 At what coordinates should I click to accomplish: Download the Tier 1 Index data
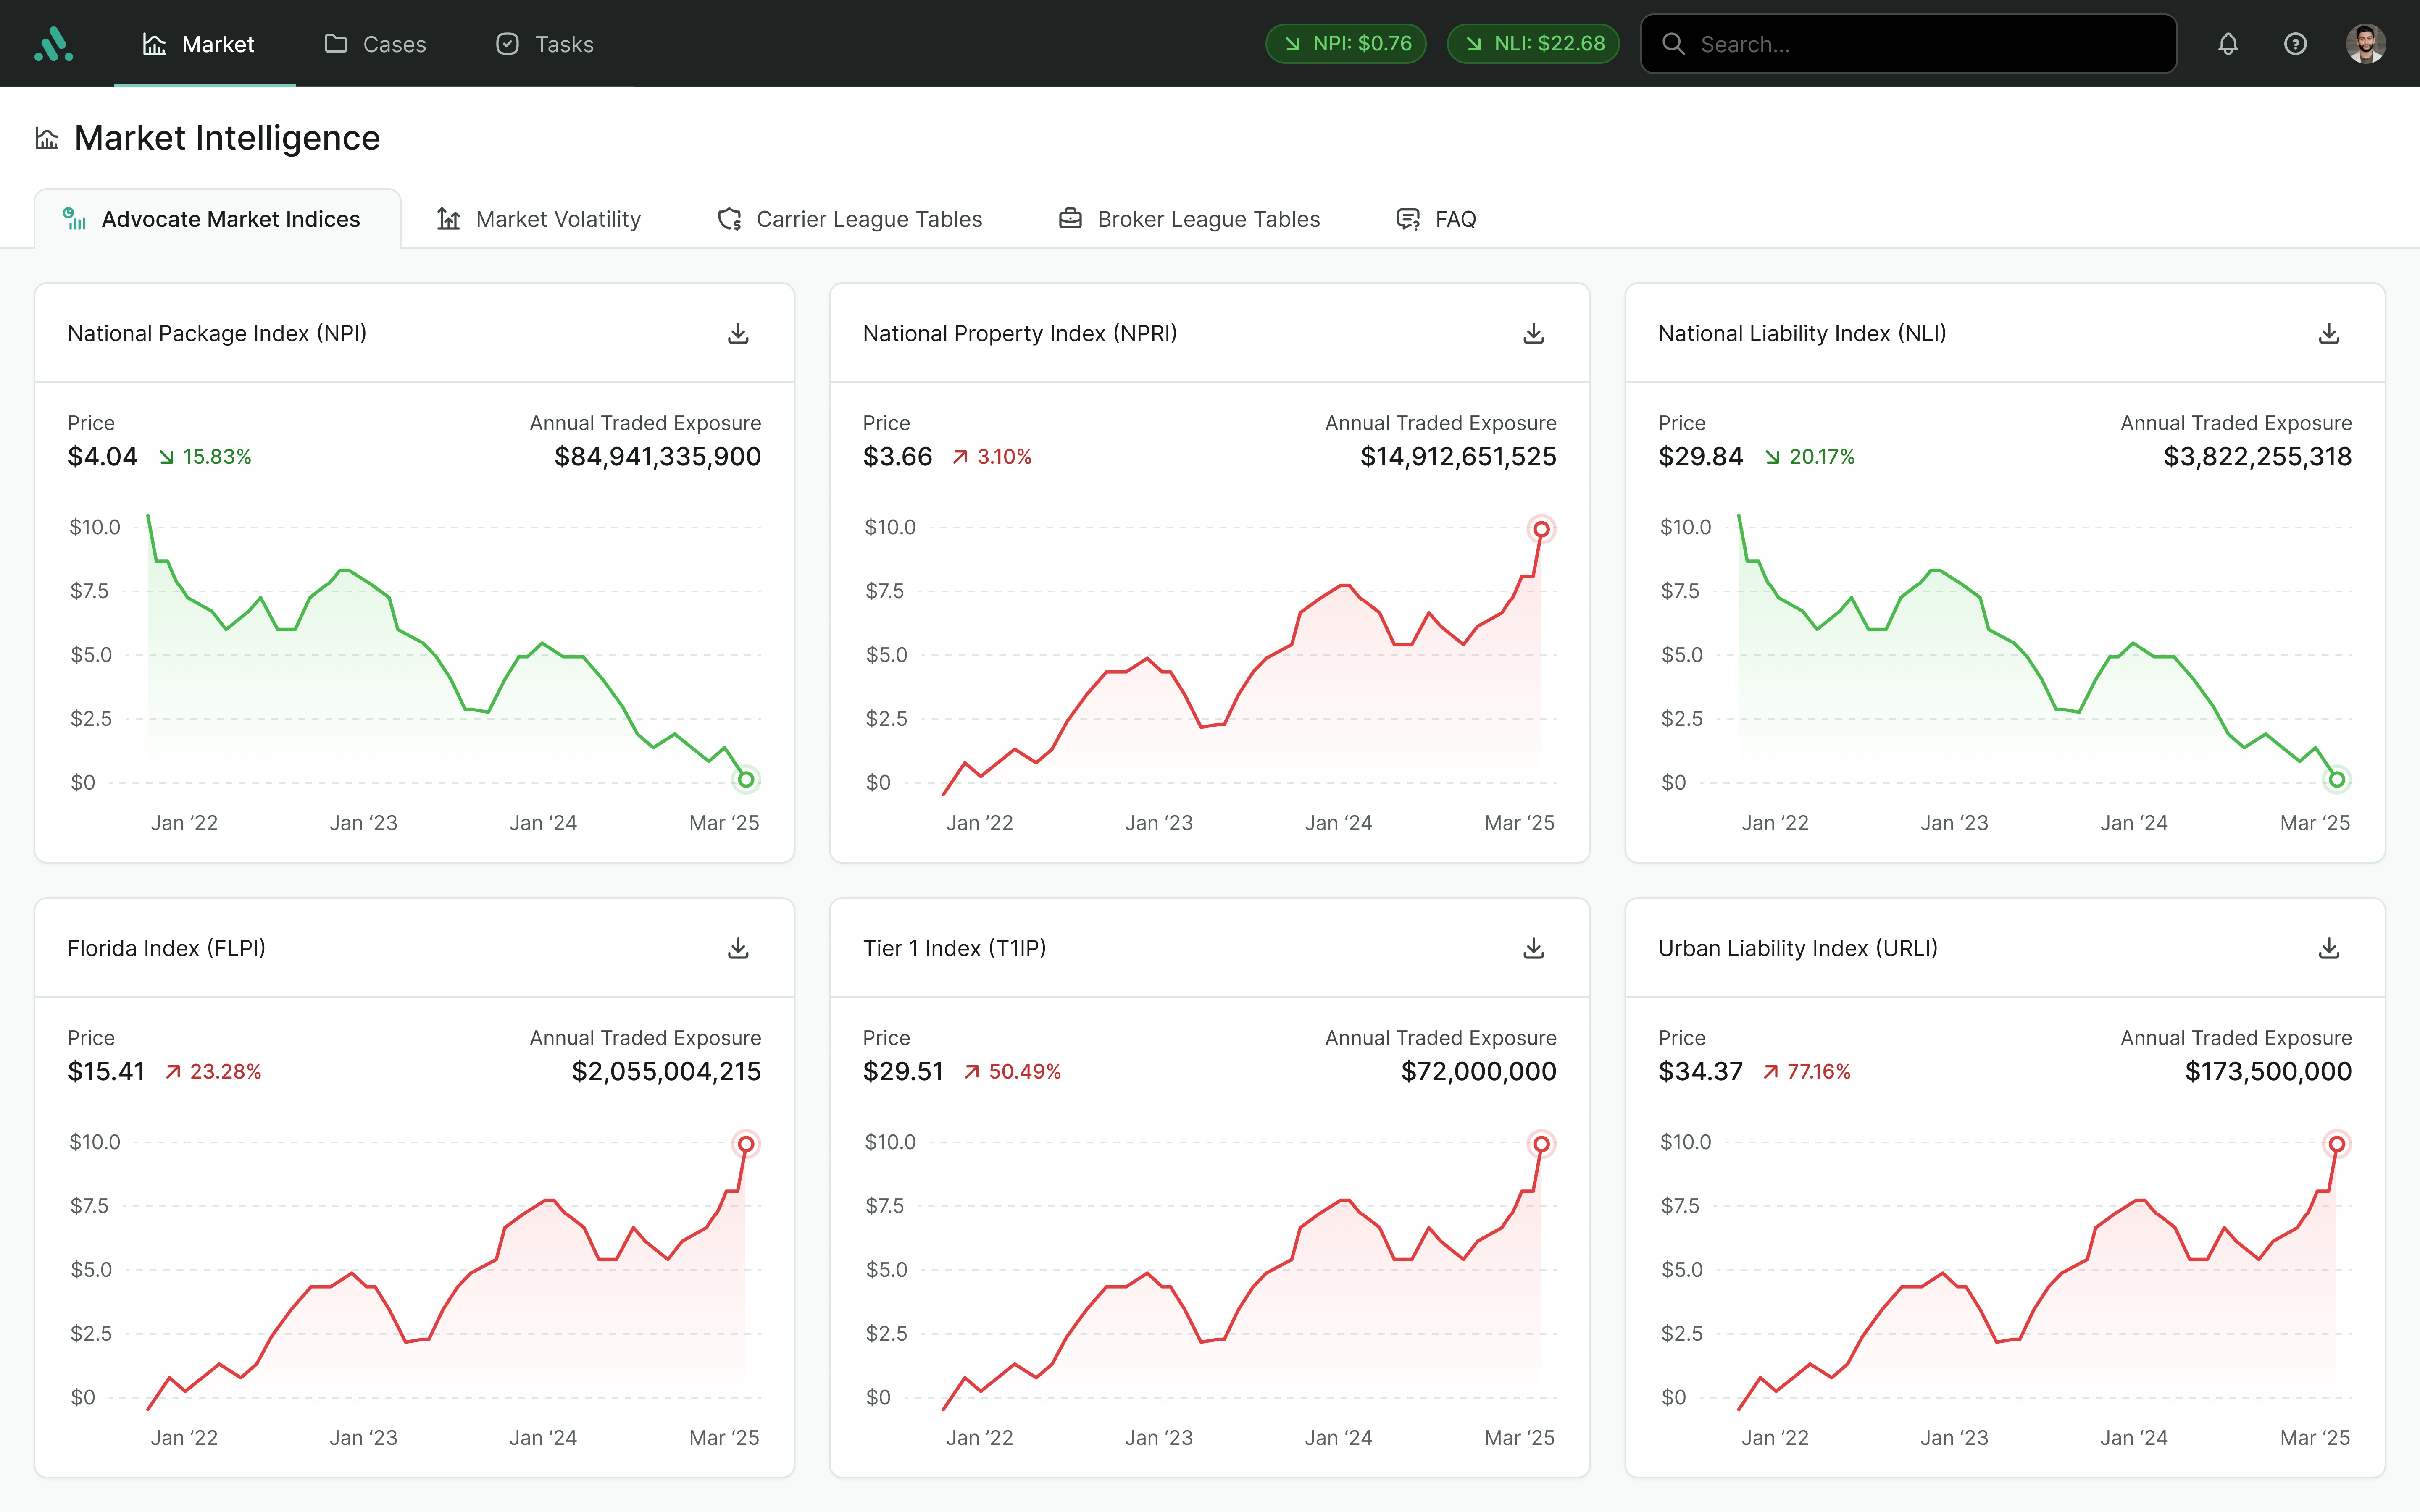tap(1533, 948)
